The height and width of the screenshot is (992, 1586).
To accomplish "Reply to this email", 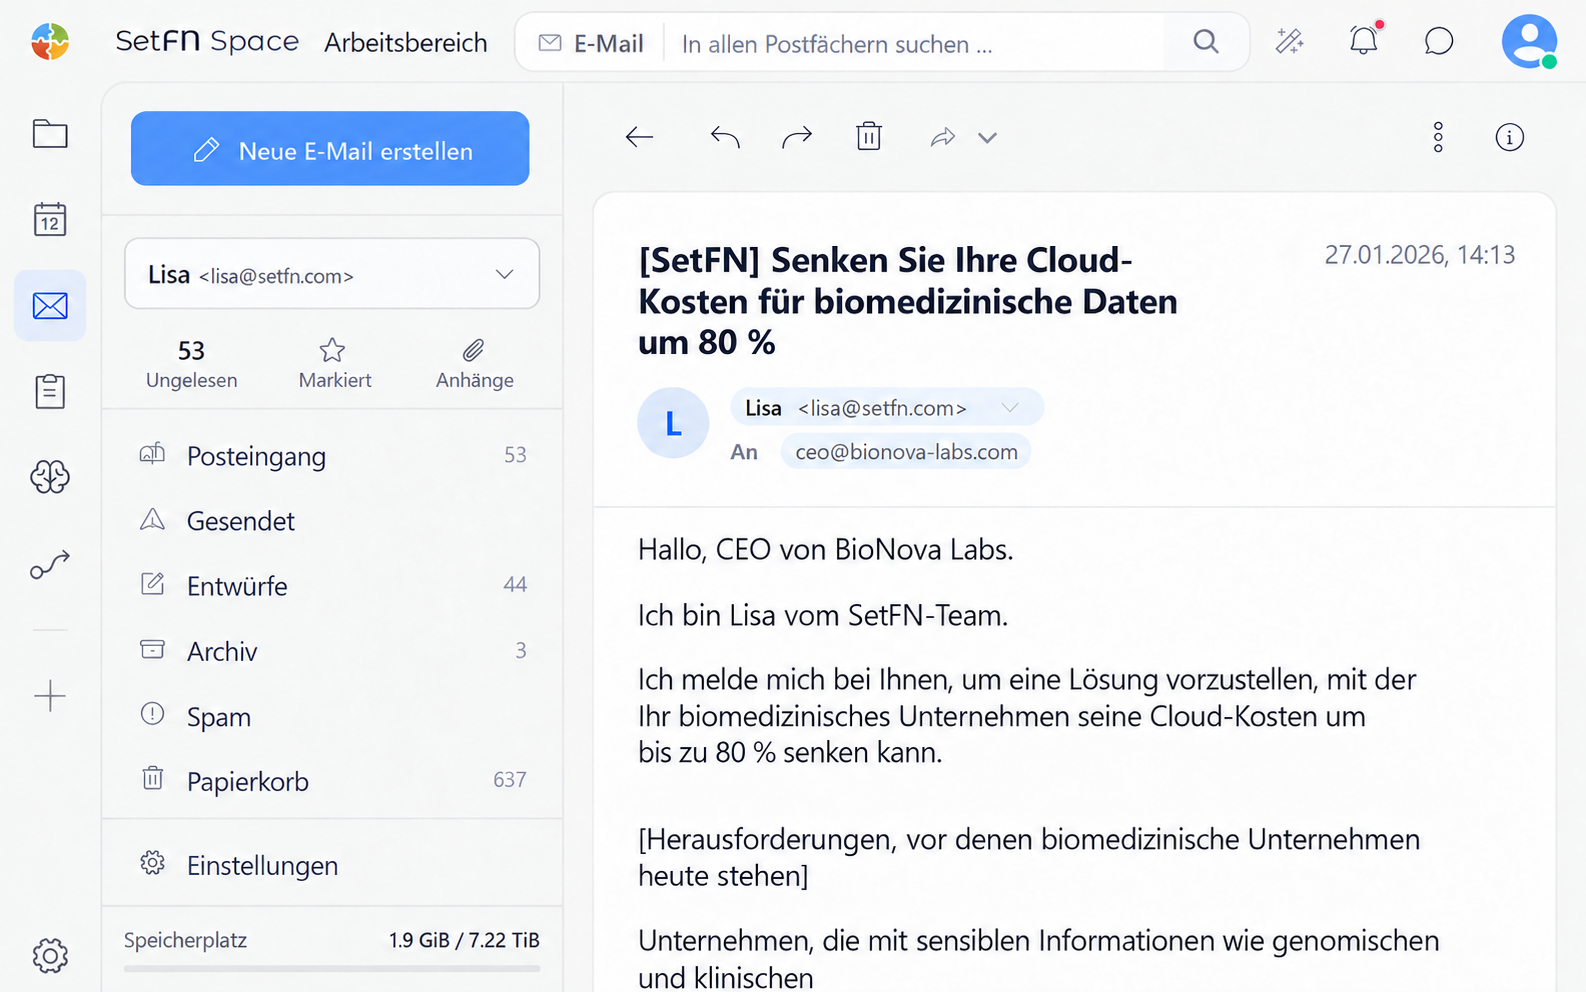I will tap(725, 137).
